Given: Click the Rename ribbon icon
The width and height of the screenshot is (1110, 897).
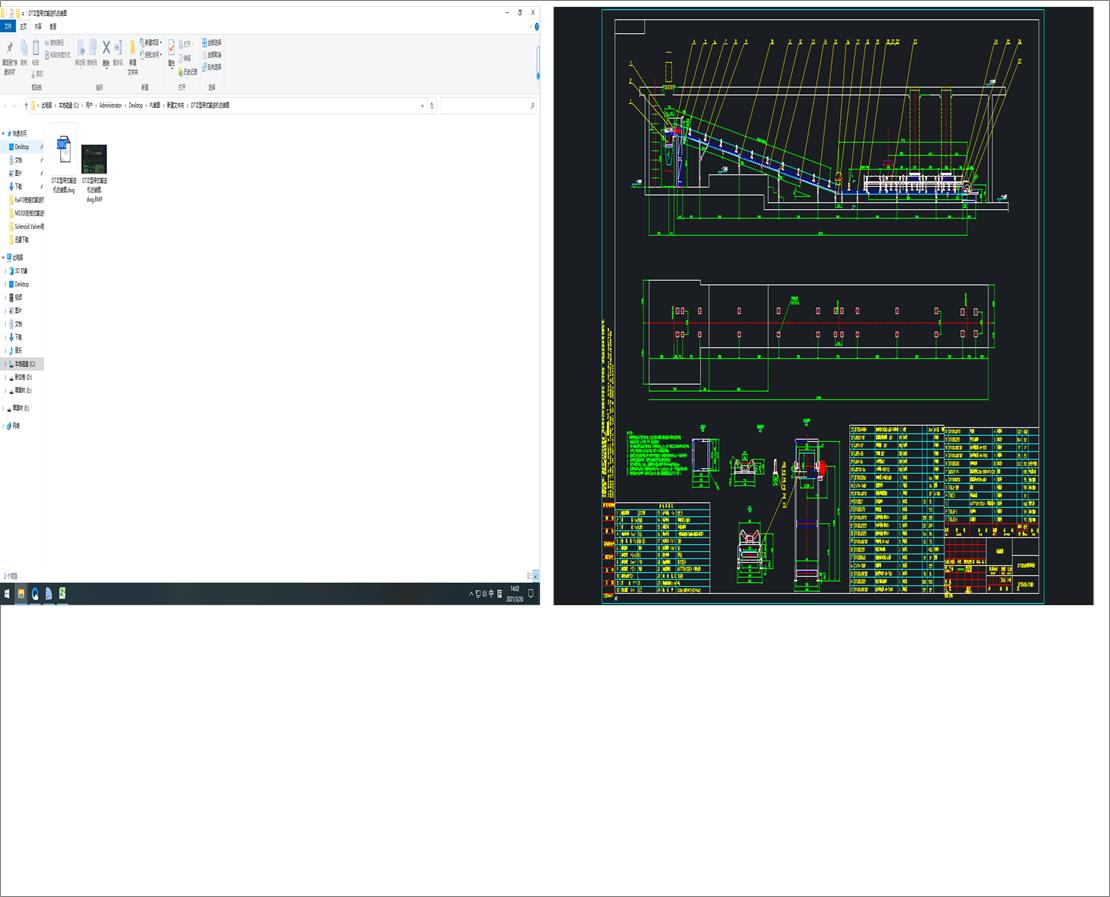Looking at the screenshot, I should click(x=118, y=47).
